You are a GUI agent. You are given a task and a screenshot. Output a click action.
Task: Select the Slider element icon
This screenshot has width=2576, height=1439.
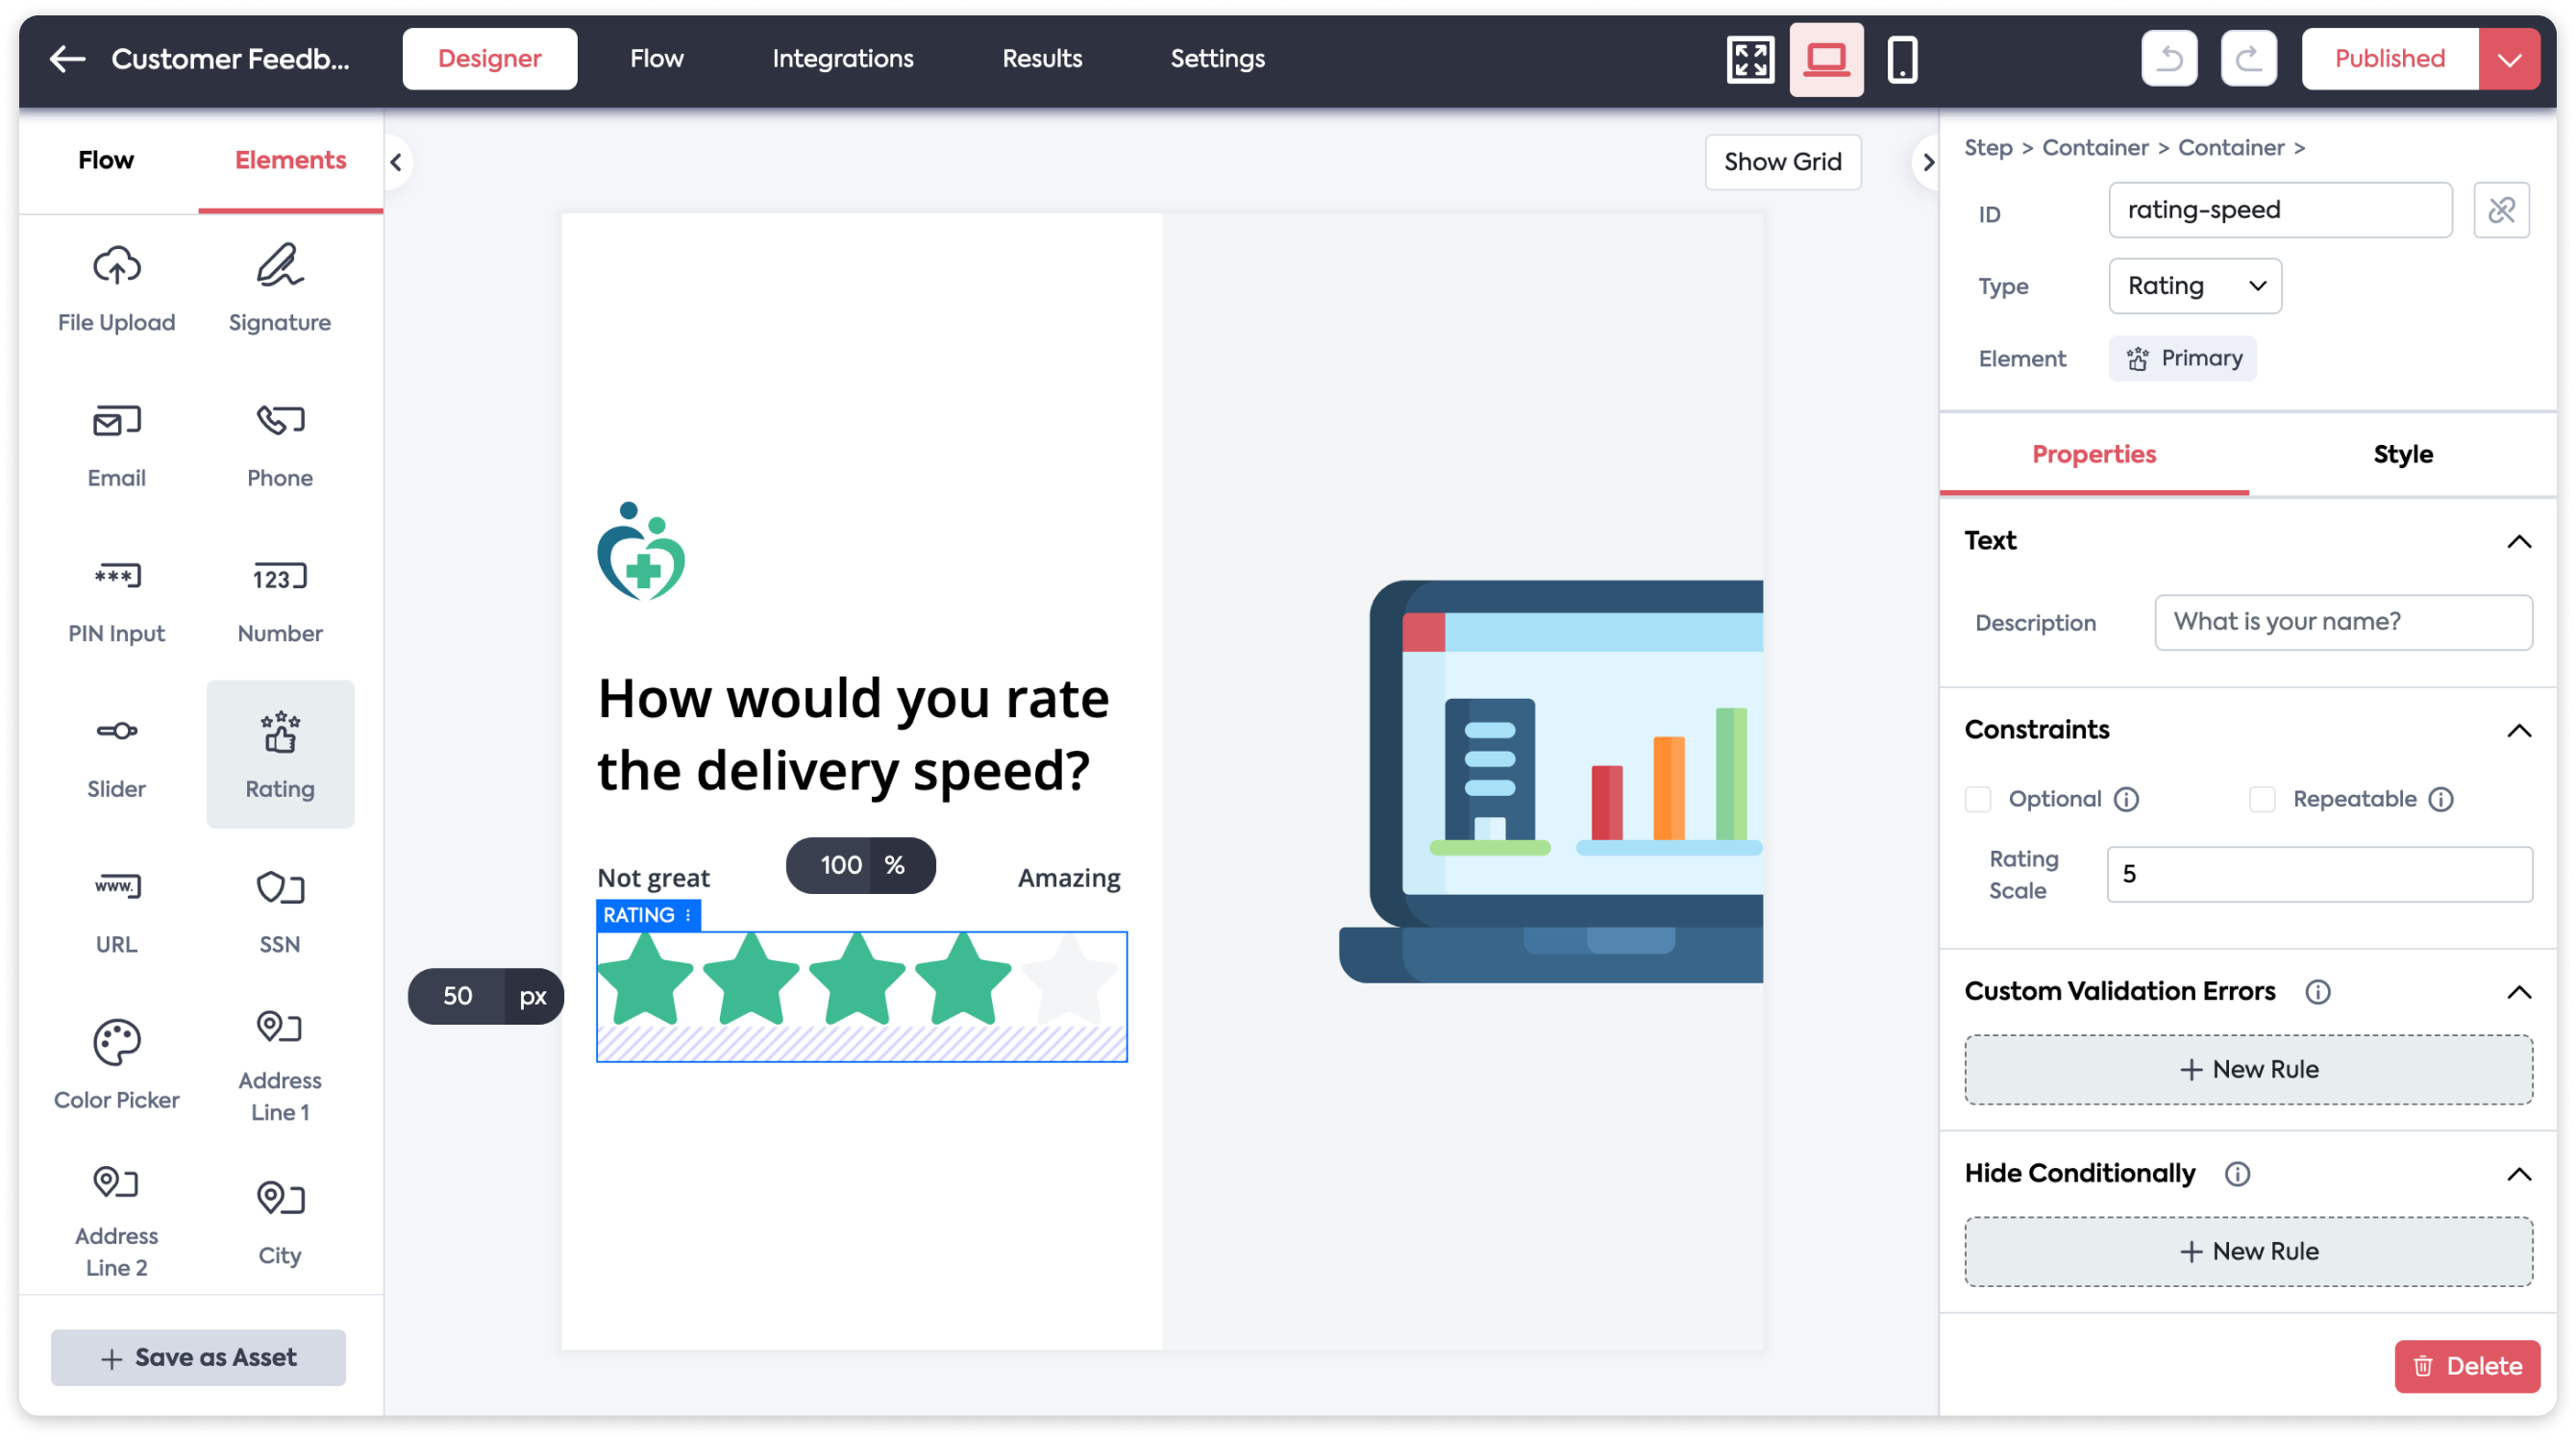117,732
